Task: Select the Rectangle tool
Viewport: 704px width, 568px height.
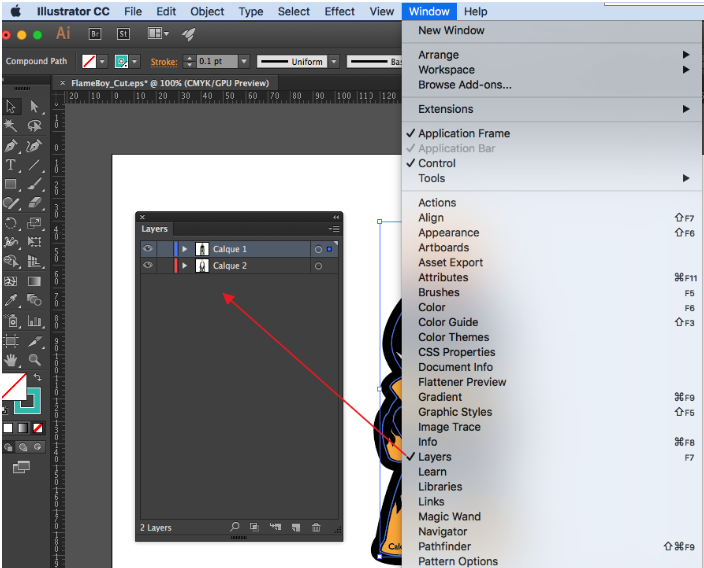Action: (x=11, y=184)
